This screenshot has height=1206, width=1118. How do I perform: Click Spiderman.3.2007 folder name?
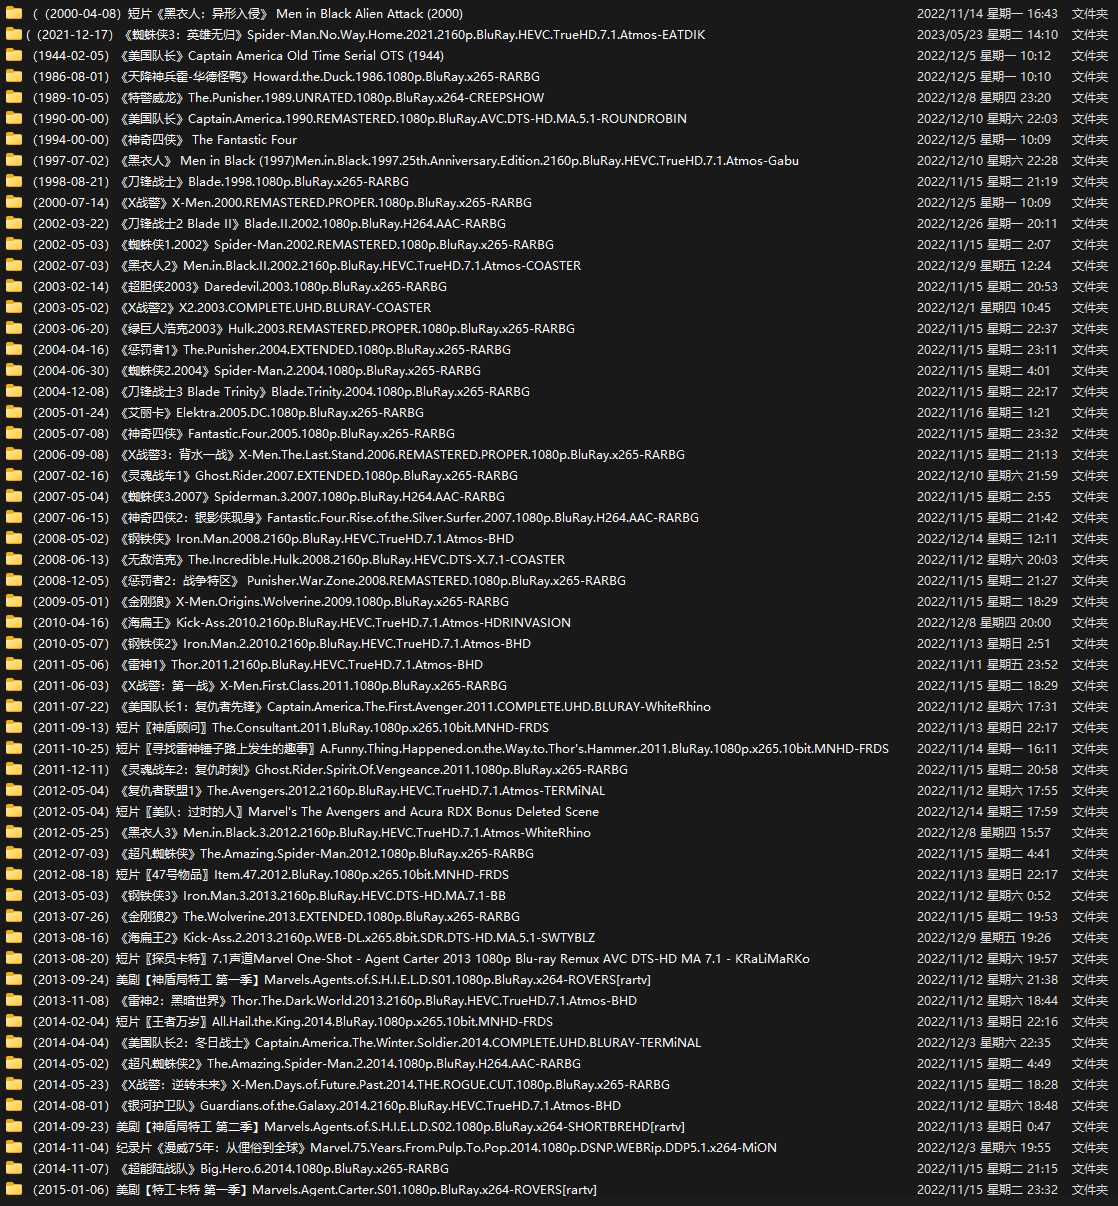(x=268, y=497)
